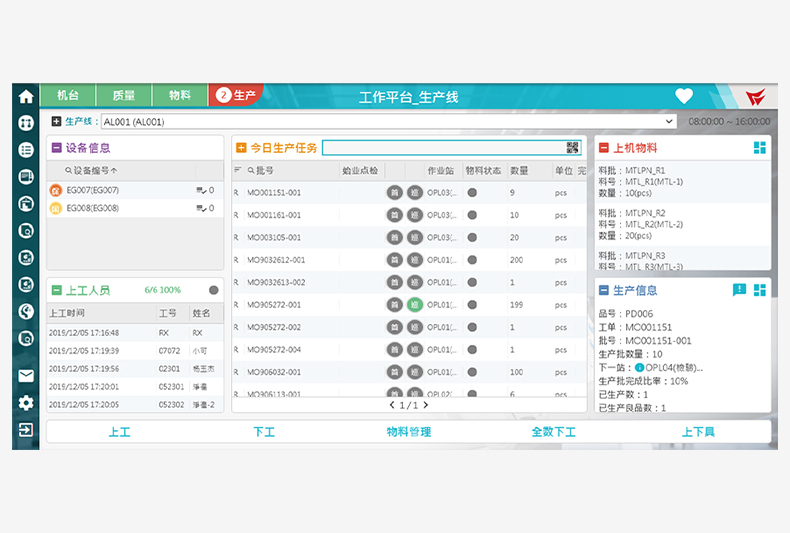
Task: Collapse the 上机物料 panel
Action: 604,148
